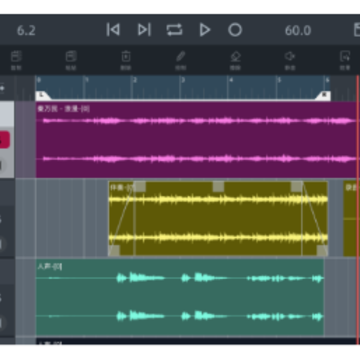360x360 pixels.
Task: Click bar 4 on the timeline ruler
Action: tap(231, 80)
